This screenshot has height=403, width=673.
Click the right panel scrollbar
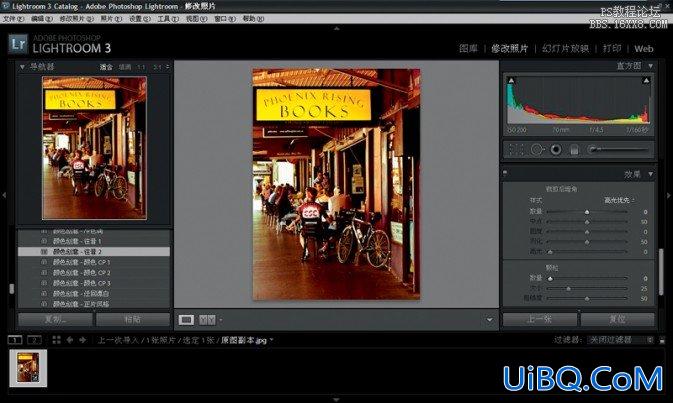pos(661,273)
